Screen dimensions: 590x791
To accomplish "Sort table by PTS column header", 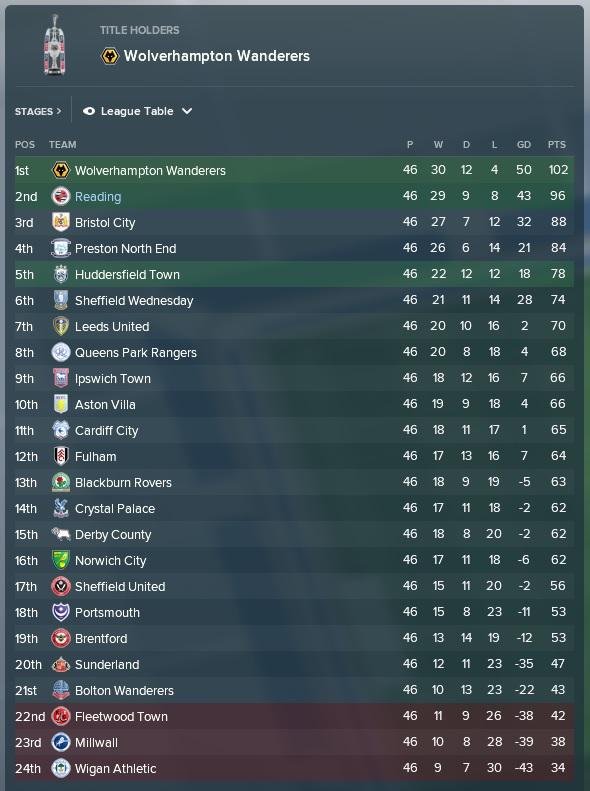I will (x=557, y=145).
